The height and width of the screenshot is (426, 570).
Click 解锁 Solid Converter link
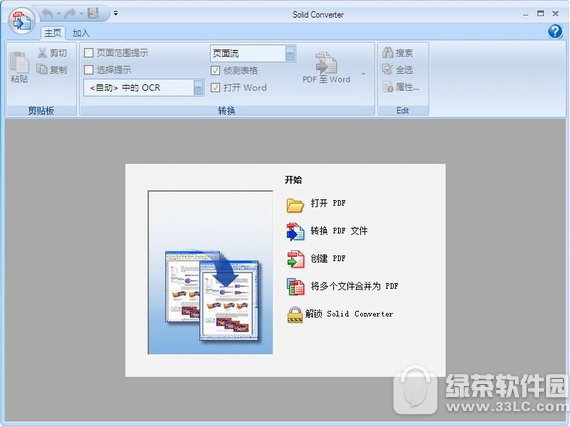point(349,314)
